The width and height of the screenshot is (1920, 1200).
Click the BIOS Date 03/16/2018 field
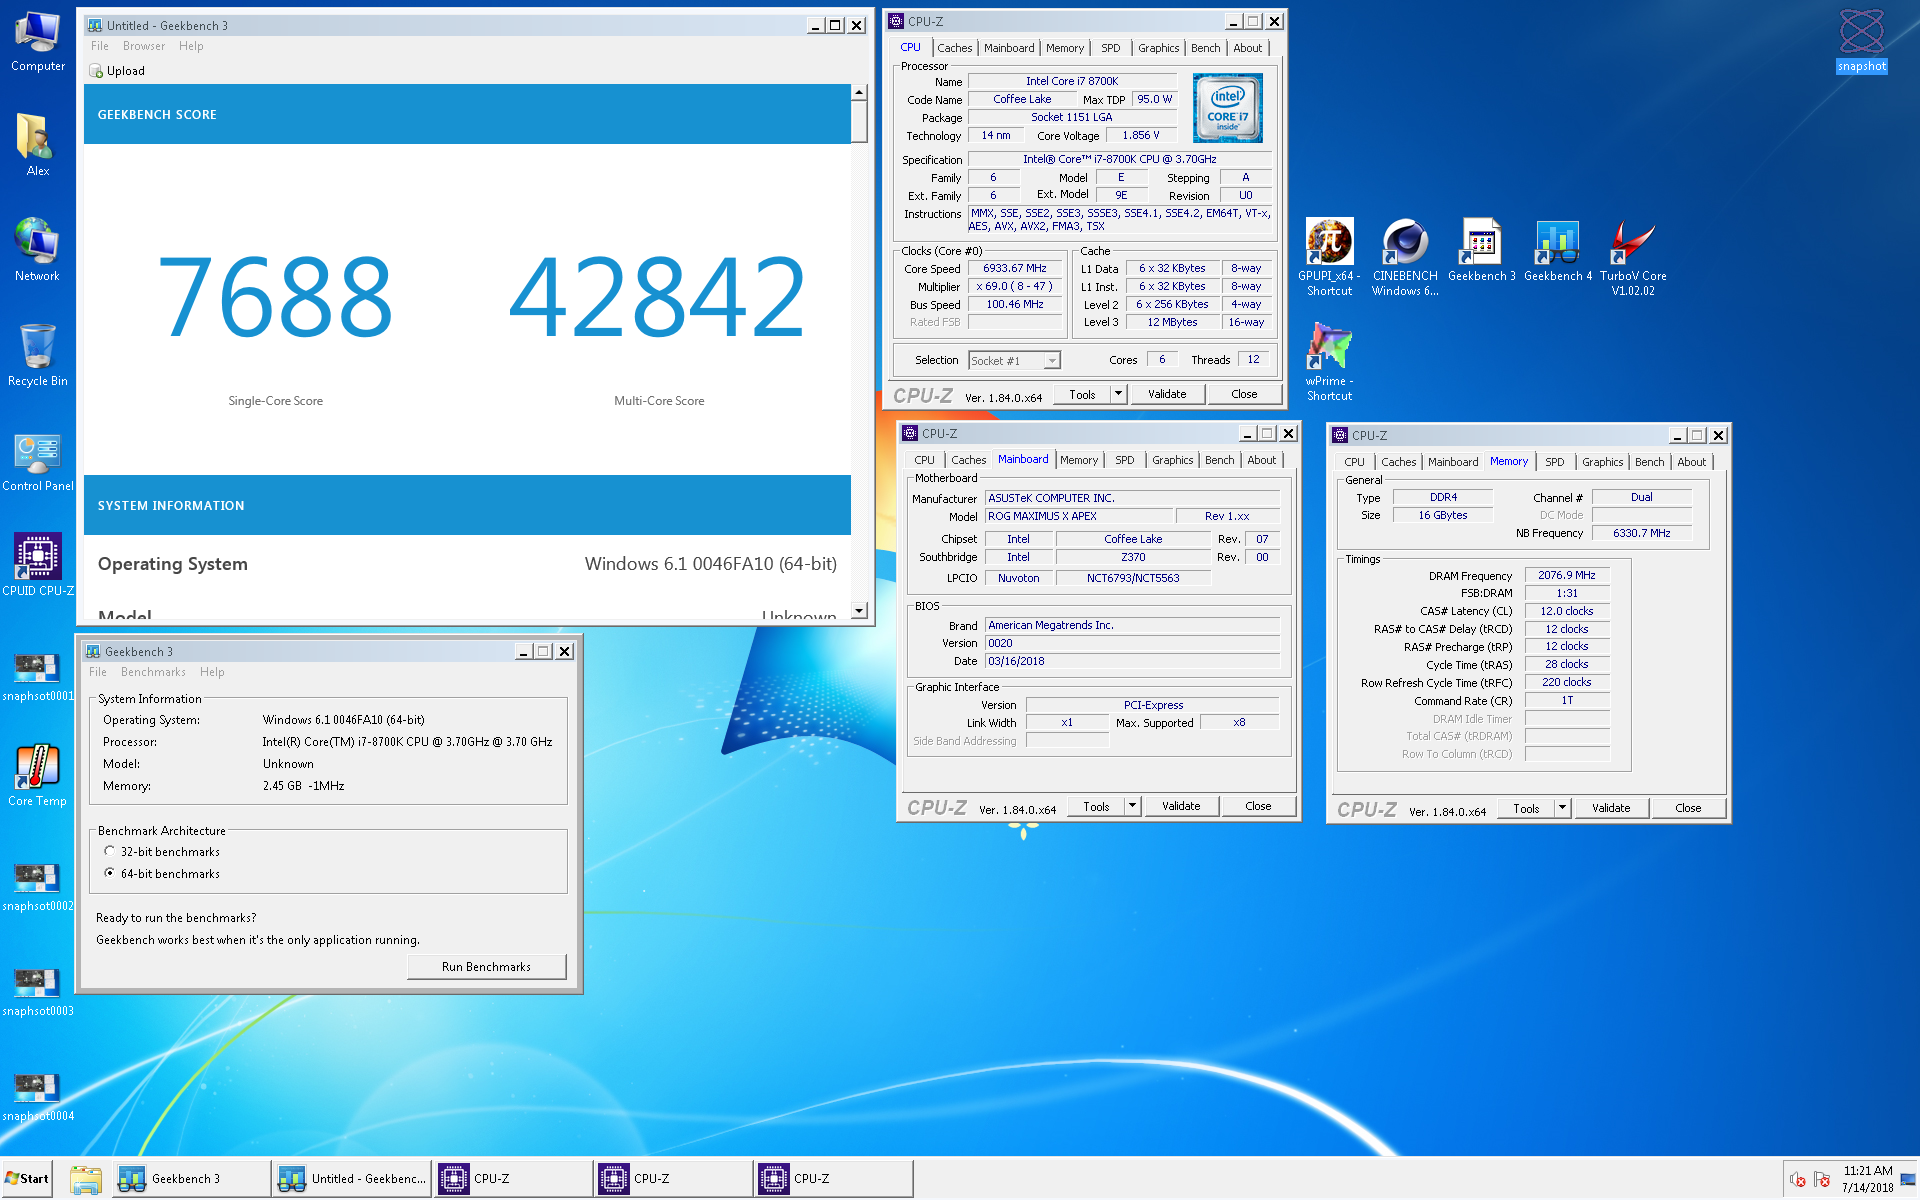coord(1132,661)
